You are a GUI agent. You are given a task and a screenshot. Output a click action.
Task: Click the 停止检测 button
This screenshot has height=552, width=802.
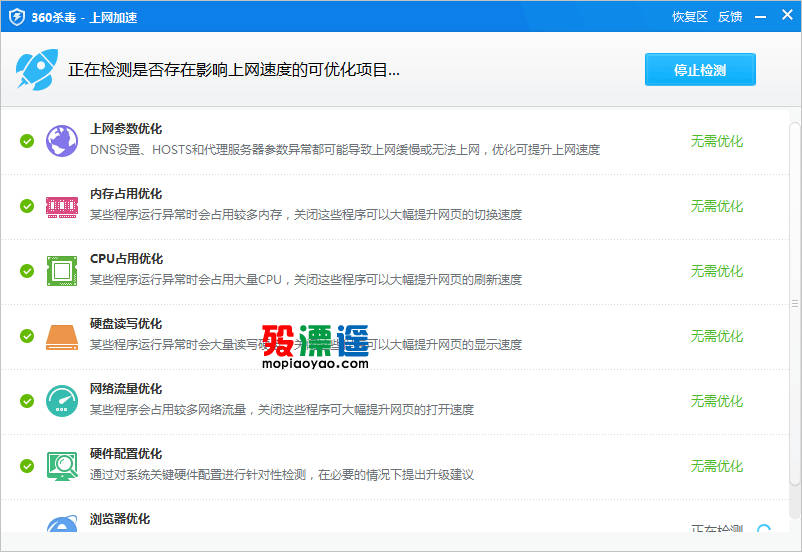point(700,70)
